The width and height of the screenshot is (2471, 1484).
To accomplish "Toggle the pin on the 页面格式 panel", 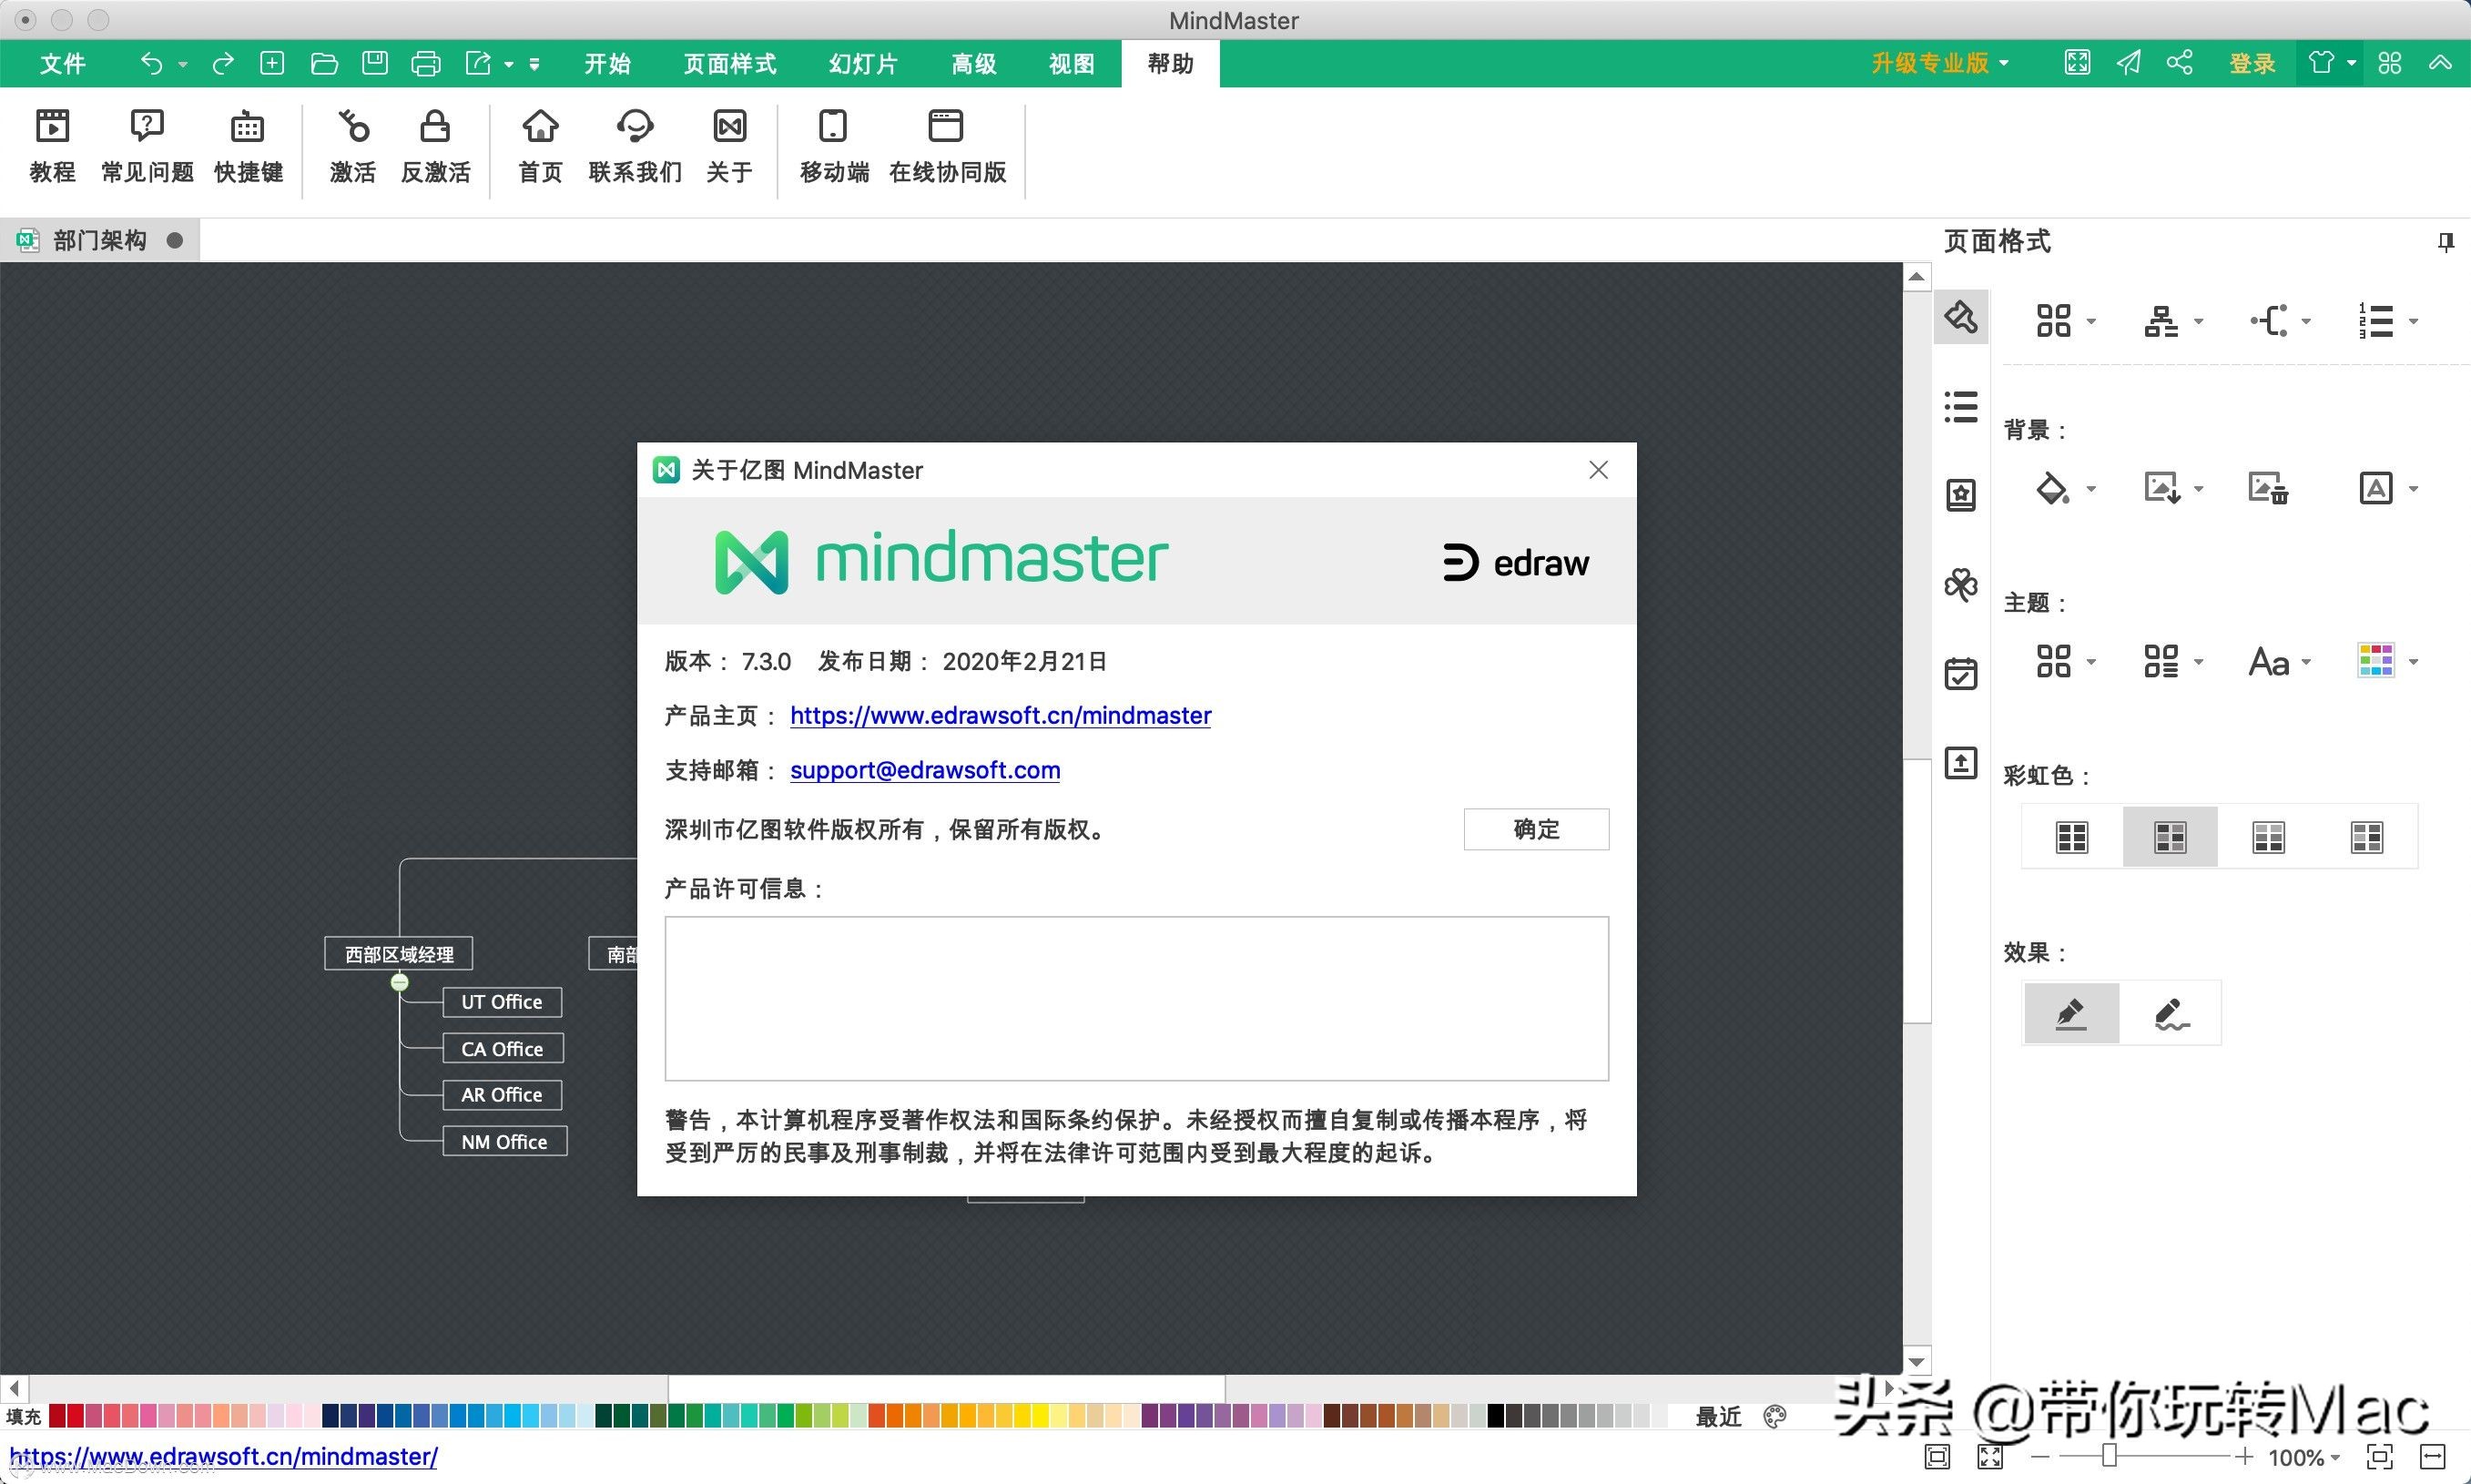I will point(2447,241).
